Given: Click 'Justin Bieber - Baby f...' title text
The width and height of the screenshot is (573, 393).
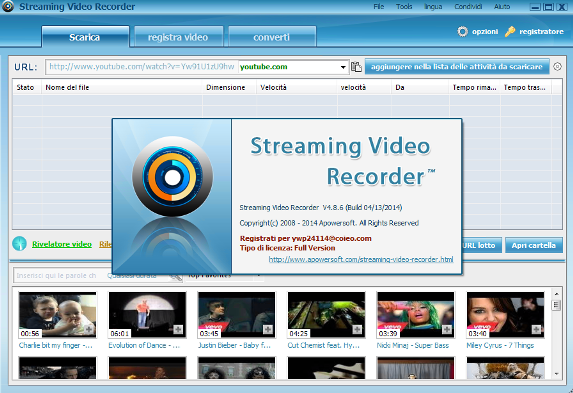Looking at the screenshot, I should click(x=234, y=345).
